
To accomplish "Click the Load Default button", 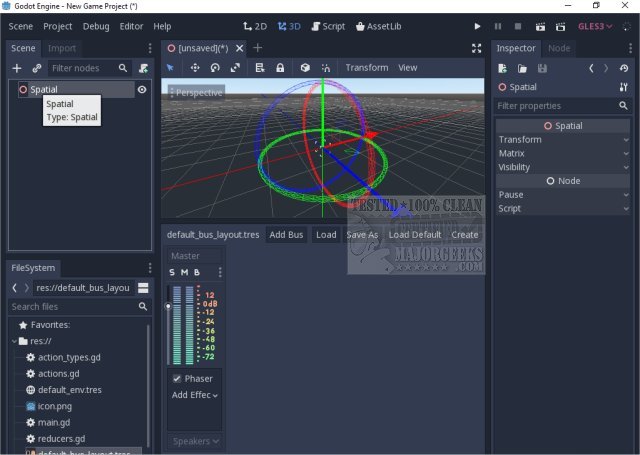I will (x=414, y=235).
